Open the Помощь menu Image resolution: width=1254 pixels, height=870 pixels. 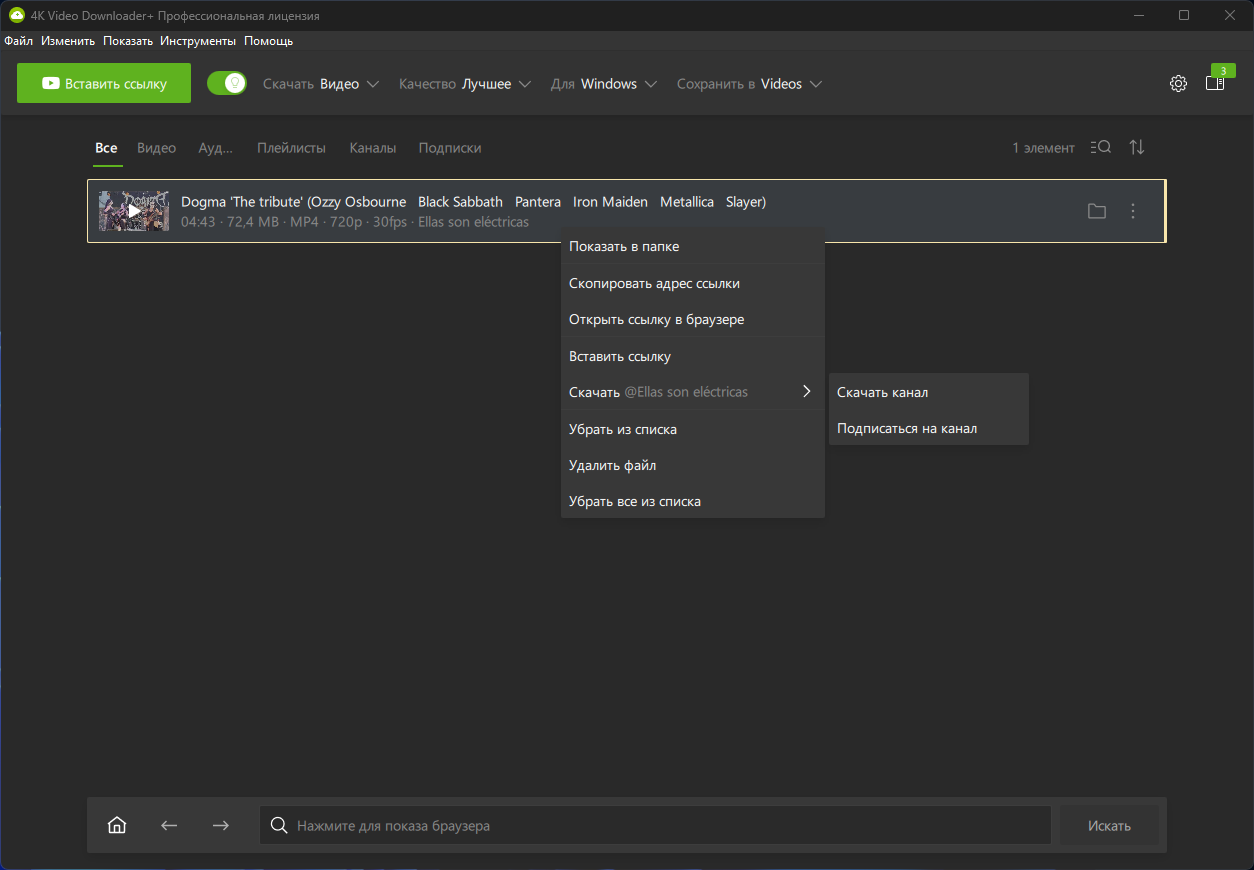coord(269,41)
